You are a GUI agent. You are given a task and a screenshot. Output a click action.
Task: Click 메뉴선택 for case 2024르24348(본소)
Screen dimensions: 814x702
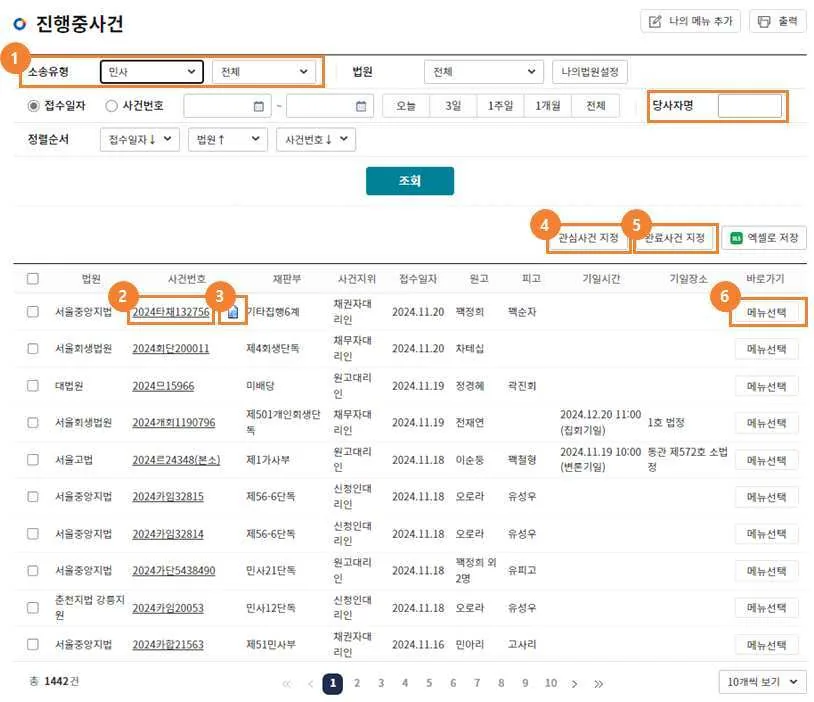point(766,460)
